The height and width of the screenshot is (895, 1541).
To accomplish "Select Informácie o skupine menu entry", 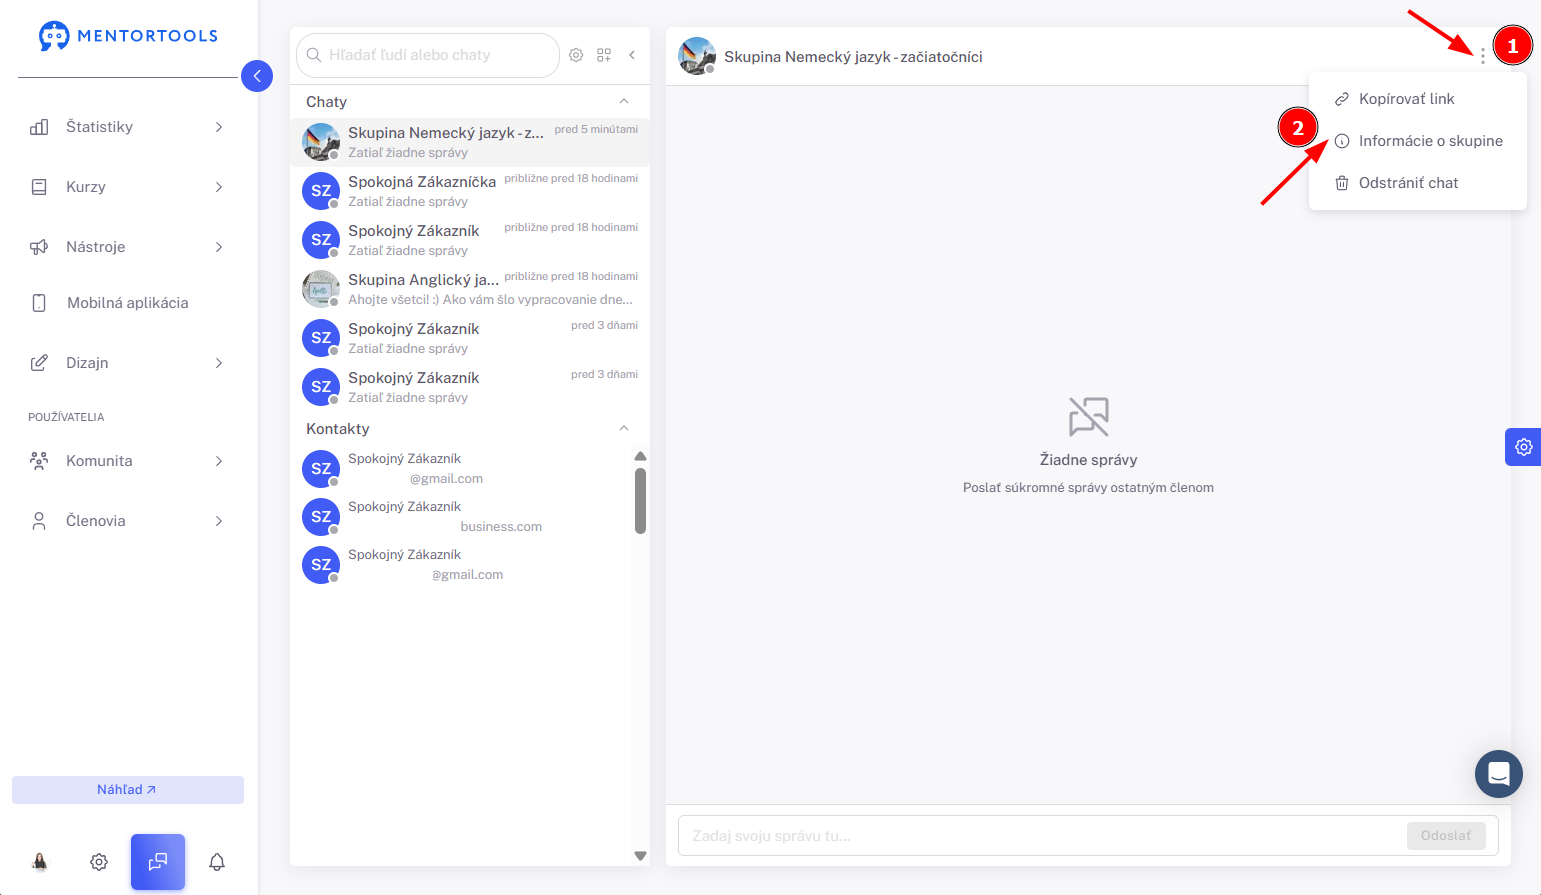I will click(x=1418, y=141).
